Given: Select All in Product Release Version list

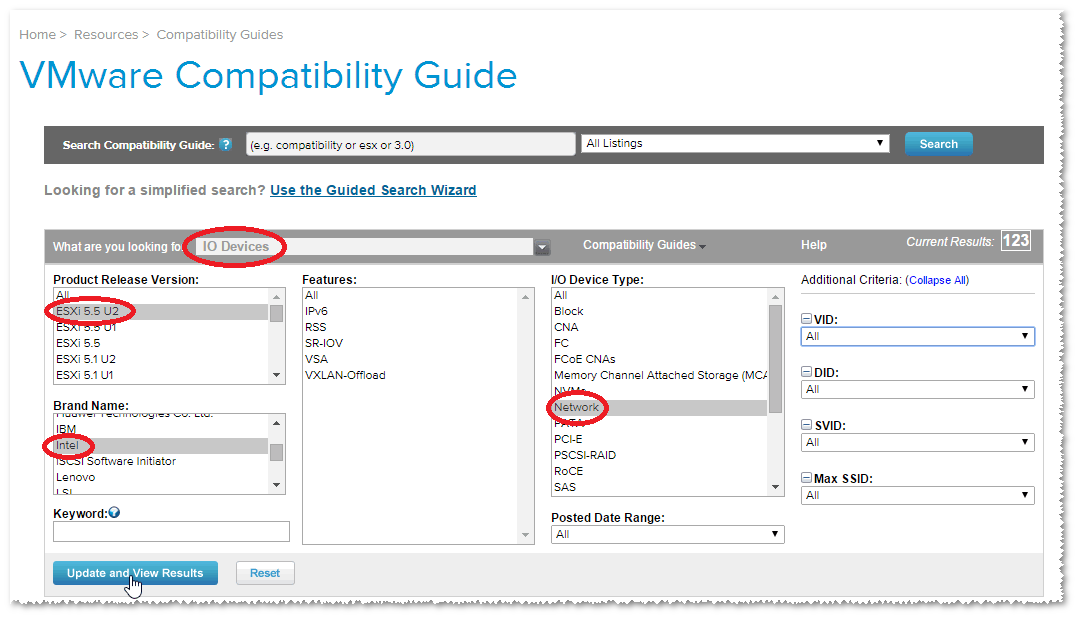Looking at the screenshot, I should (161, 296).
